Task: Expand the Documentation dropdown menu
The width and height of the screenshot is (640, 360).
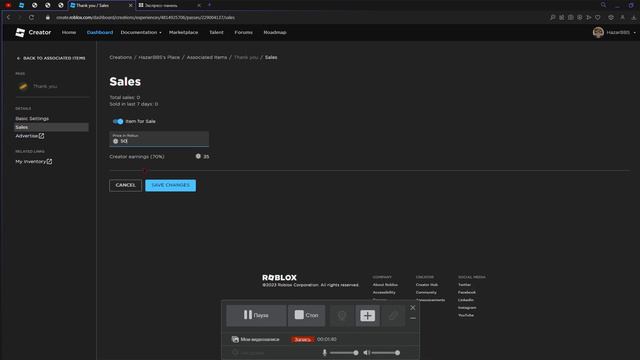Action: [x=141, y=32]
